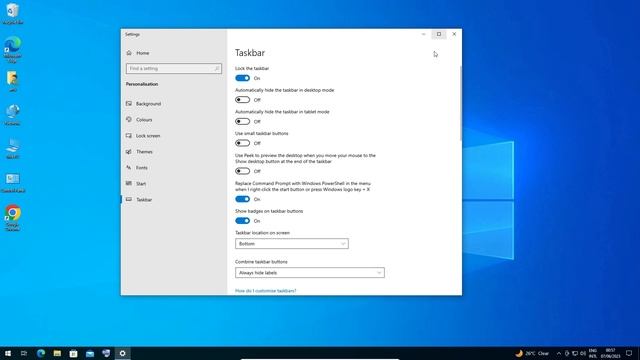Toggle Use small taskbar buttons
Image resolution: width=640 pixels, height=360 pixels.
pyautogui.click(x=242, y=143)
